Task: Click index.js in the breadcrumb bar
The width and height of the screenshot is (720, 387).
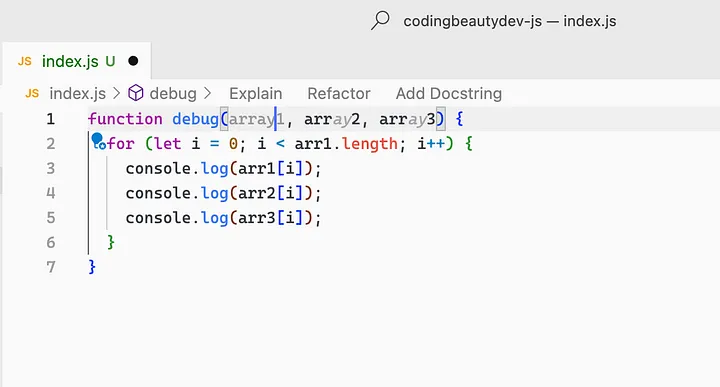Action: 78,94
